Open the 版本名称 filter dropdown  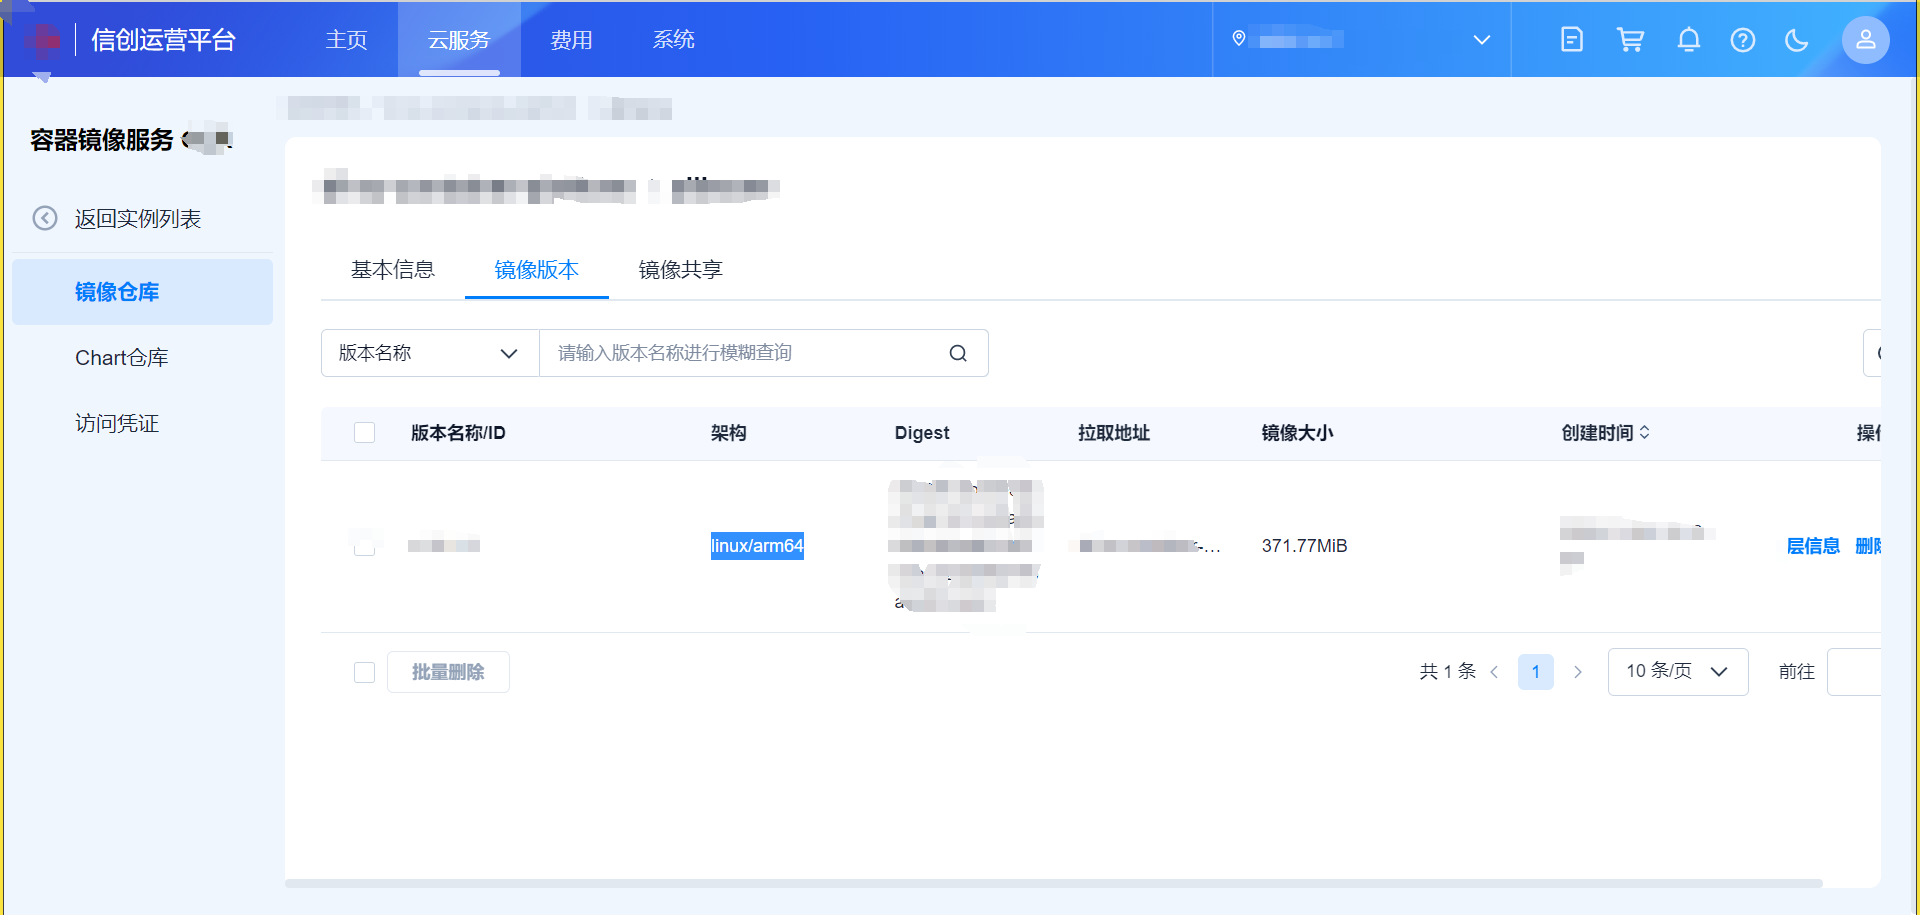point(430,353)
